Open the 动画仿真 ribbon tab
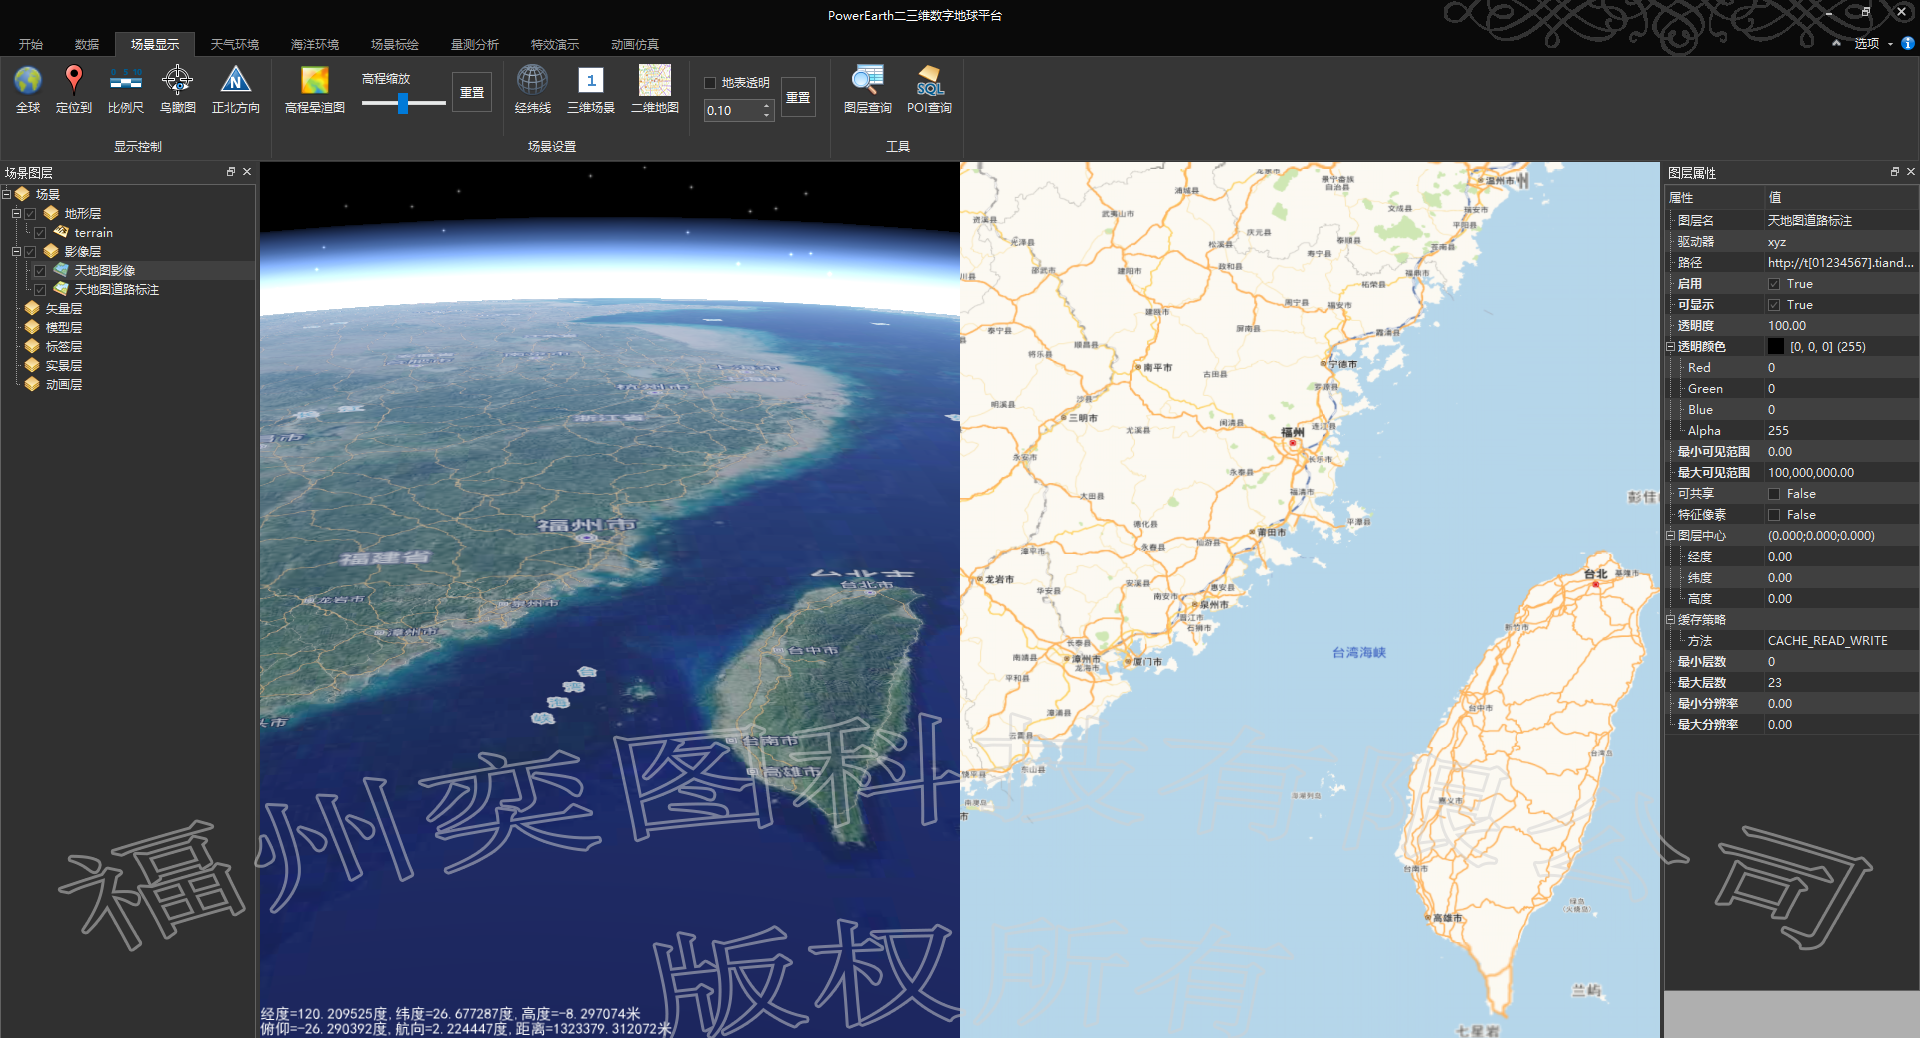Viewport: 1920px width, 1038px height. pyautogui.click(x=634, y=44)
